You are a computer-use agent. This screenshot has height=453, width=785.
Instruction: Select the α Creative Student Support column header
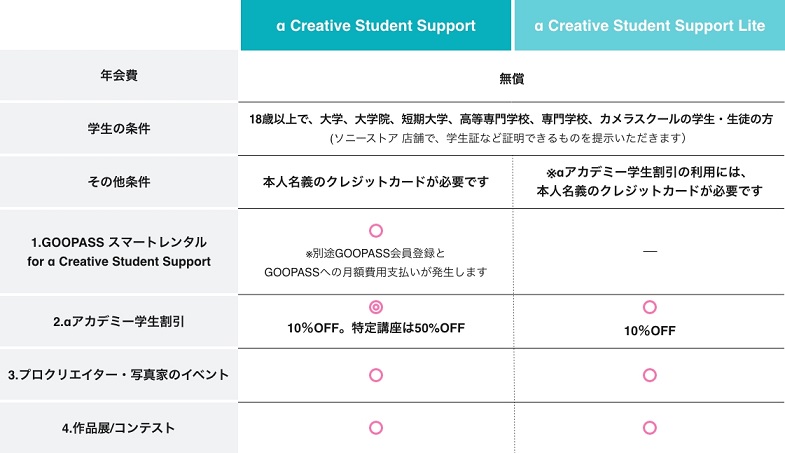click(x=376, y=25)
